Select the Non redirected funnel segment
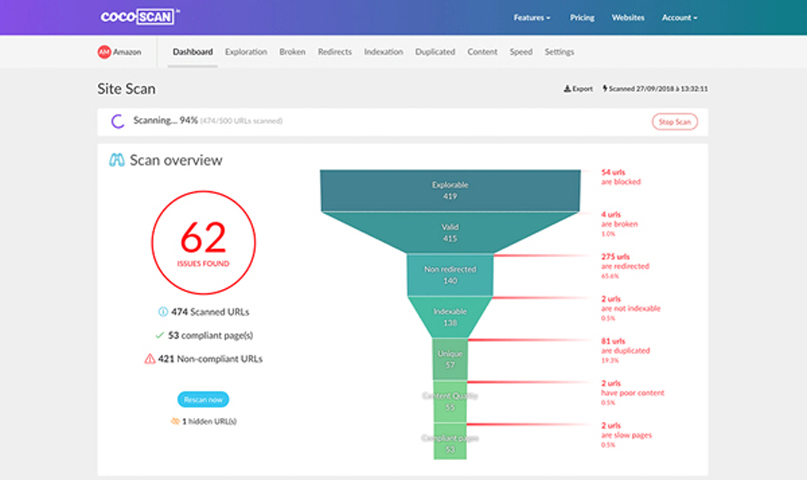Screen dimensions: 807x480 click(450, 275)
